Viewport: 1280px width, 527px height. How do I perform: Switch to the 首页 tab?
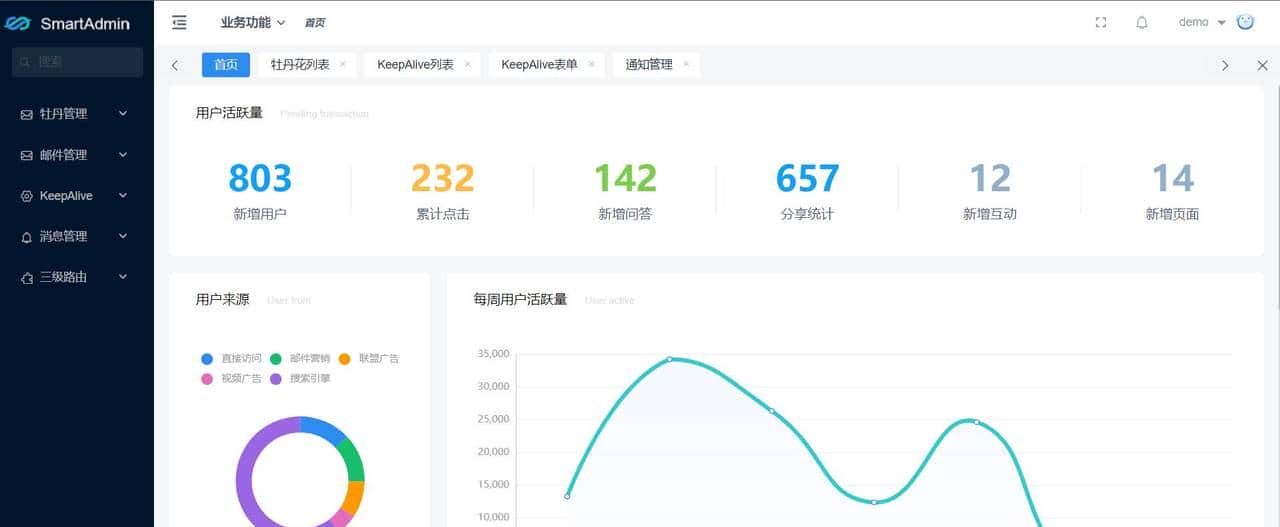point(226,65)
